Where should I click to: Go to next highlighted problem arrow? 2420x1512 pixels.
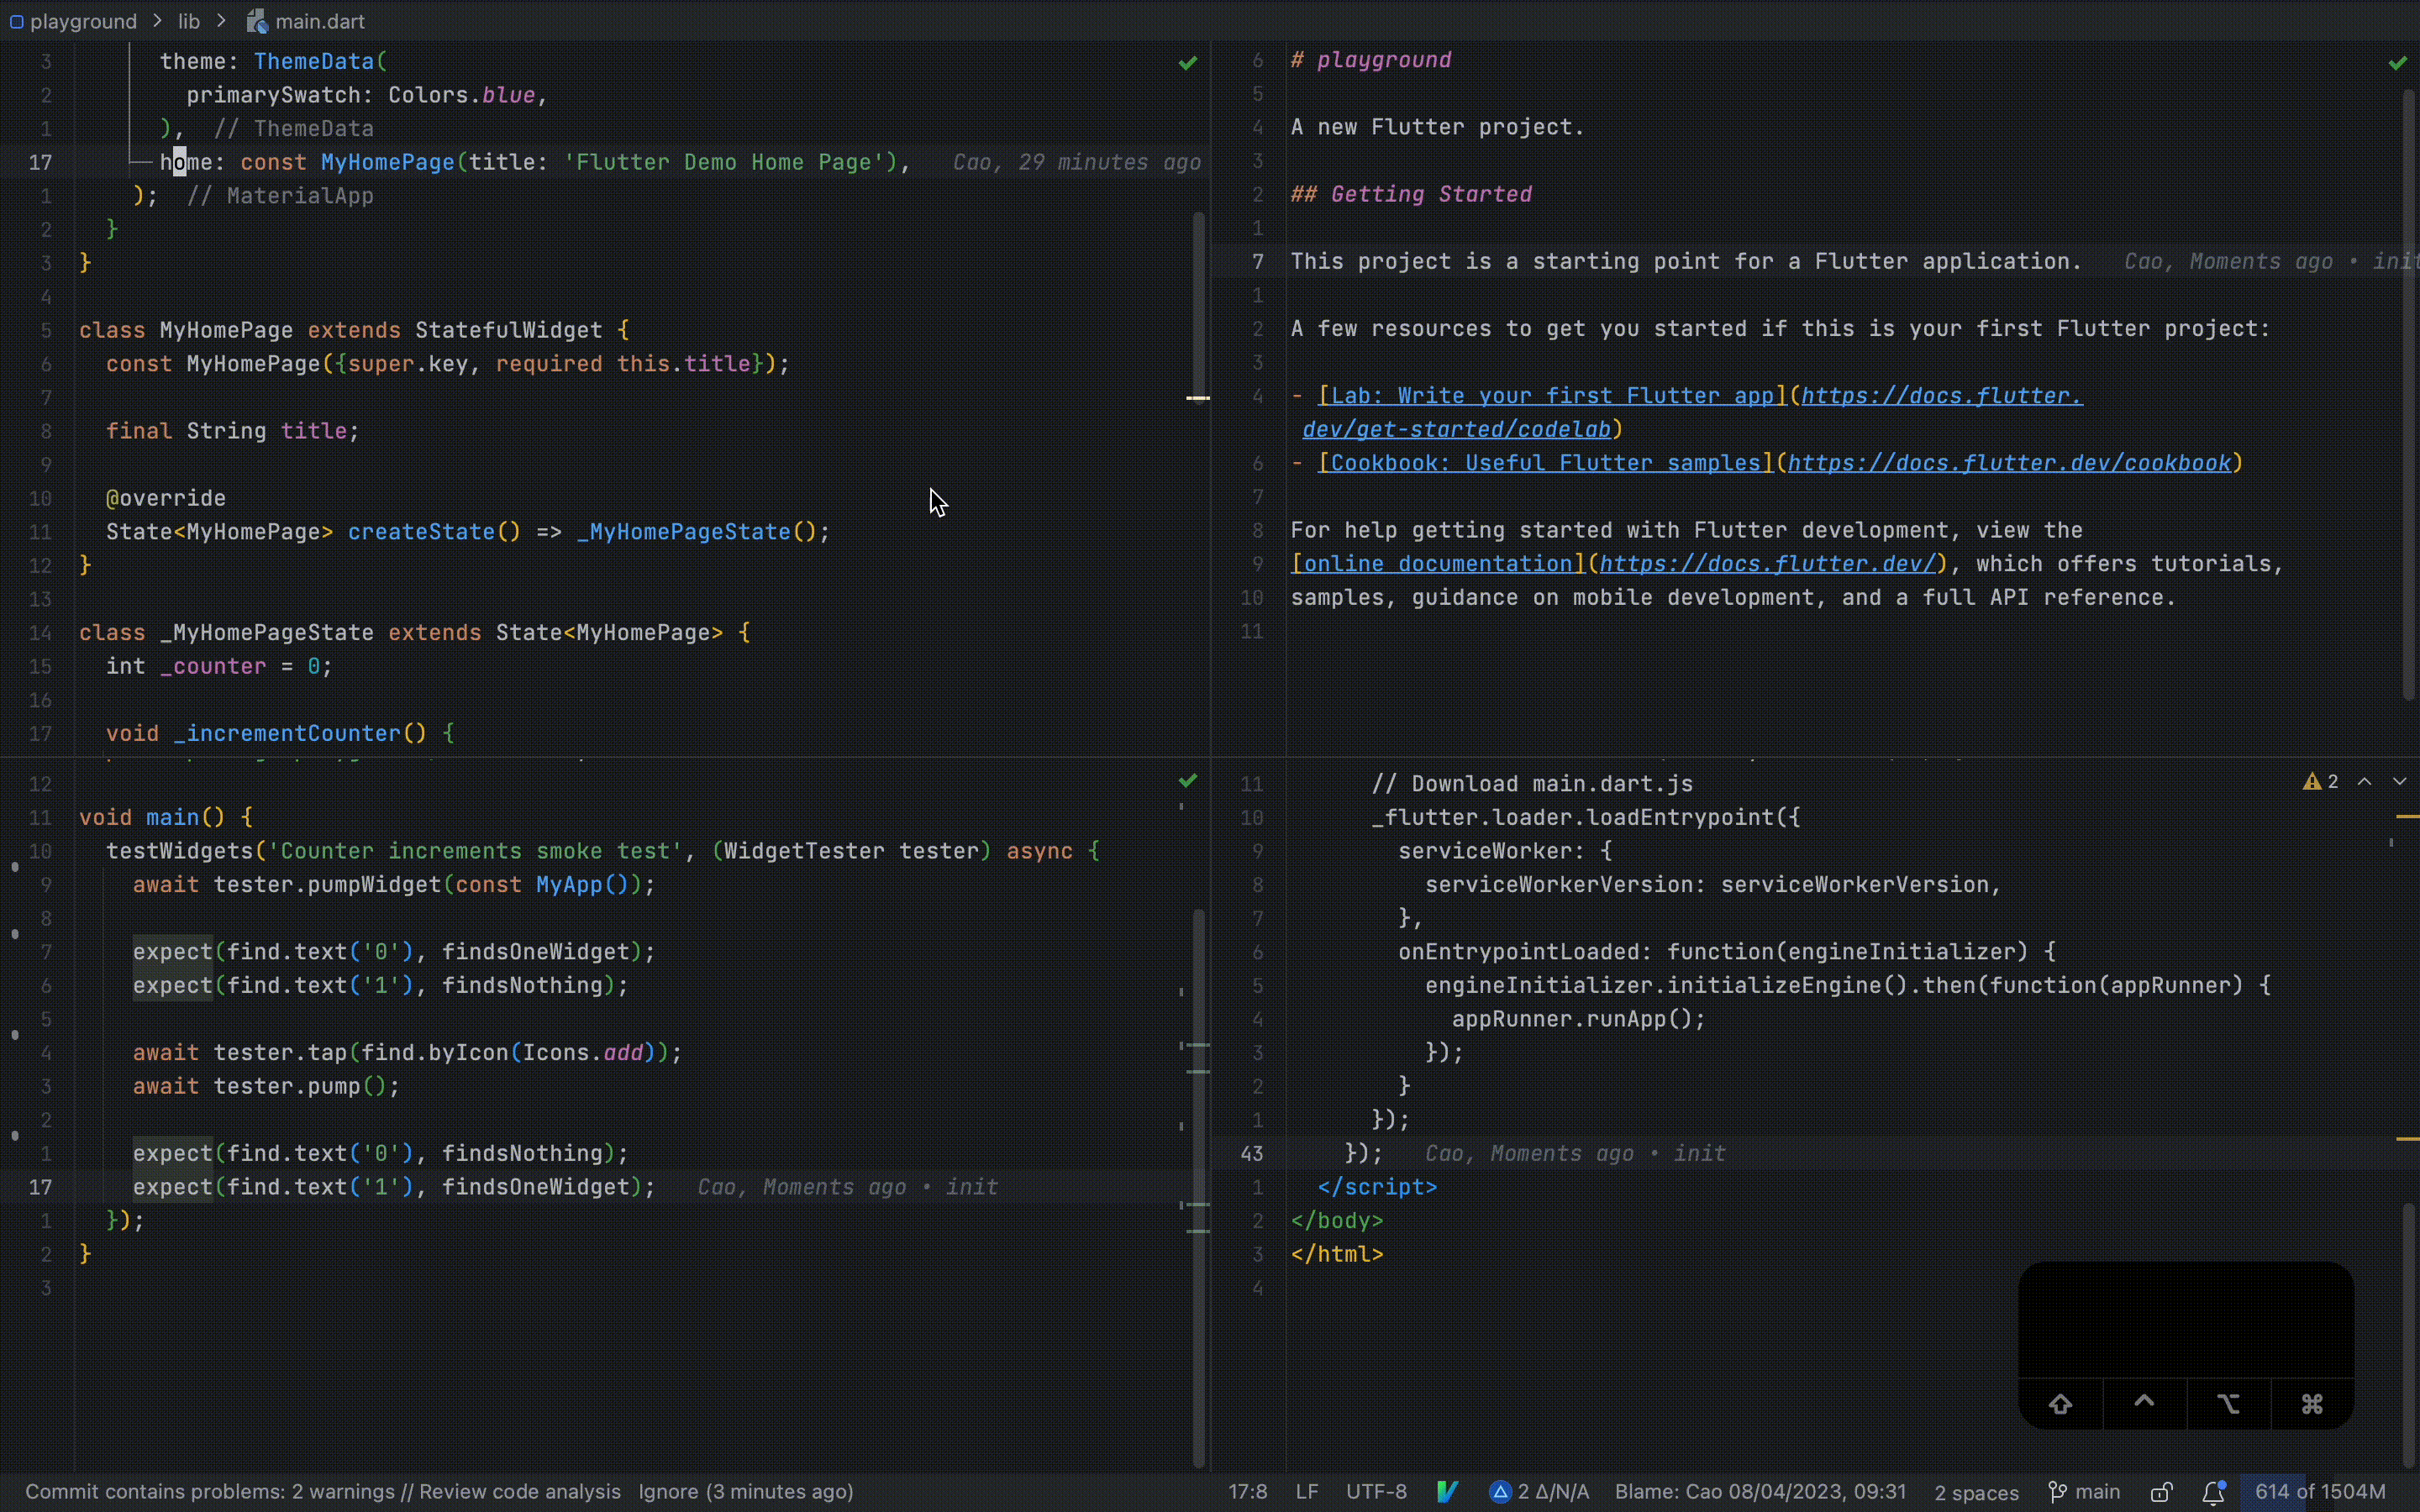[2399, 782]
